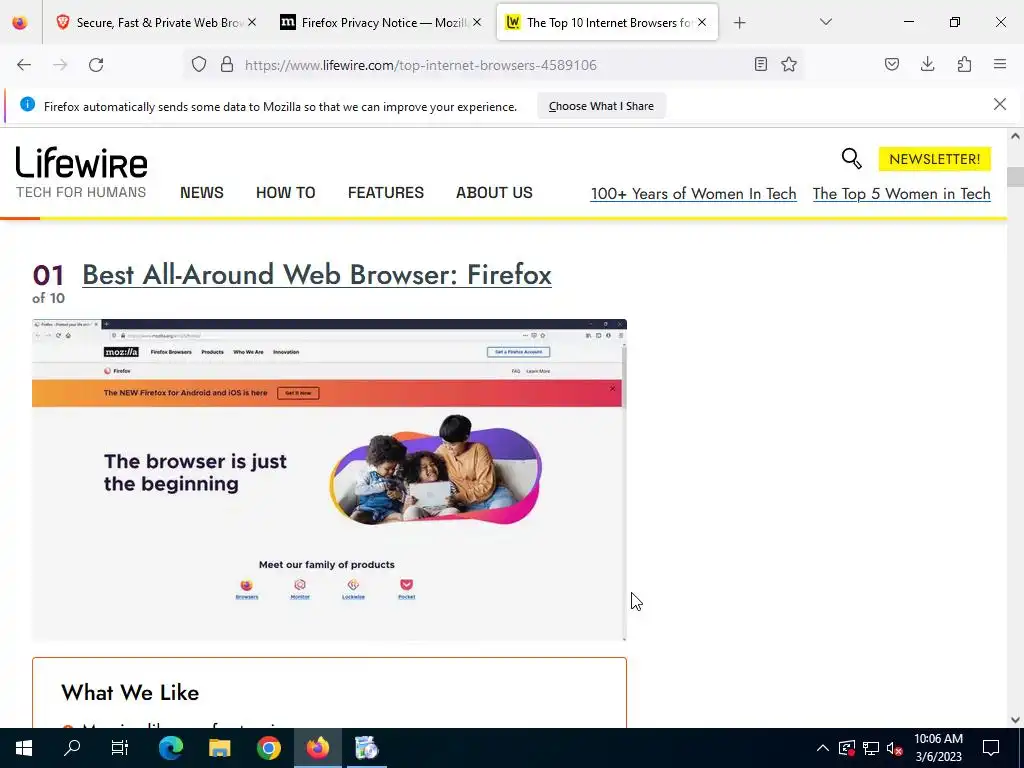Screen dimensions: 1024x768
Task: Open the Windows Start menu
Action: point(24,748)
